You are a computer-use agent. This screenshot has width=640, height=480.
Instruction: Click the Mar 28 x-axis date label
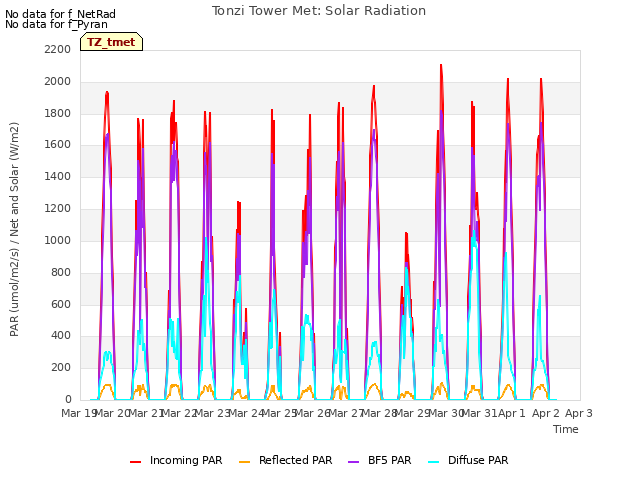pos(379,413)
